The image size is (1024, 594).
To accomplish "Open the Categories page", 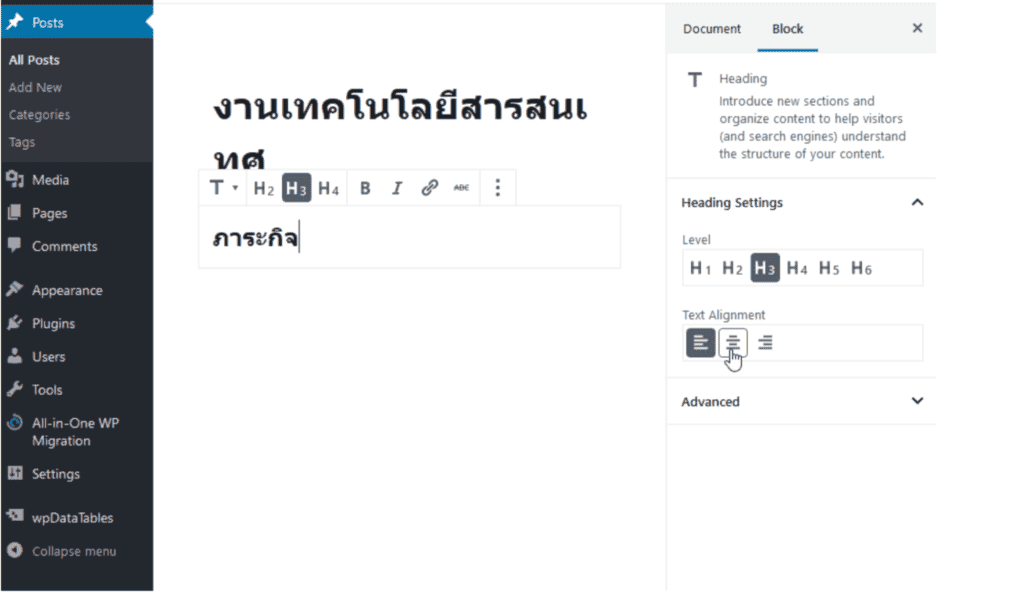I will (39, 114).
